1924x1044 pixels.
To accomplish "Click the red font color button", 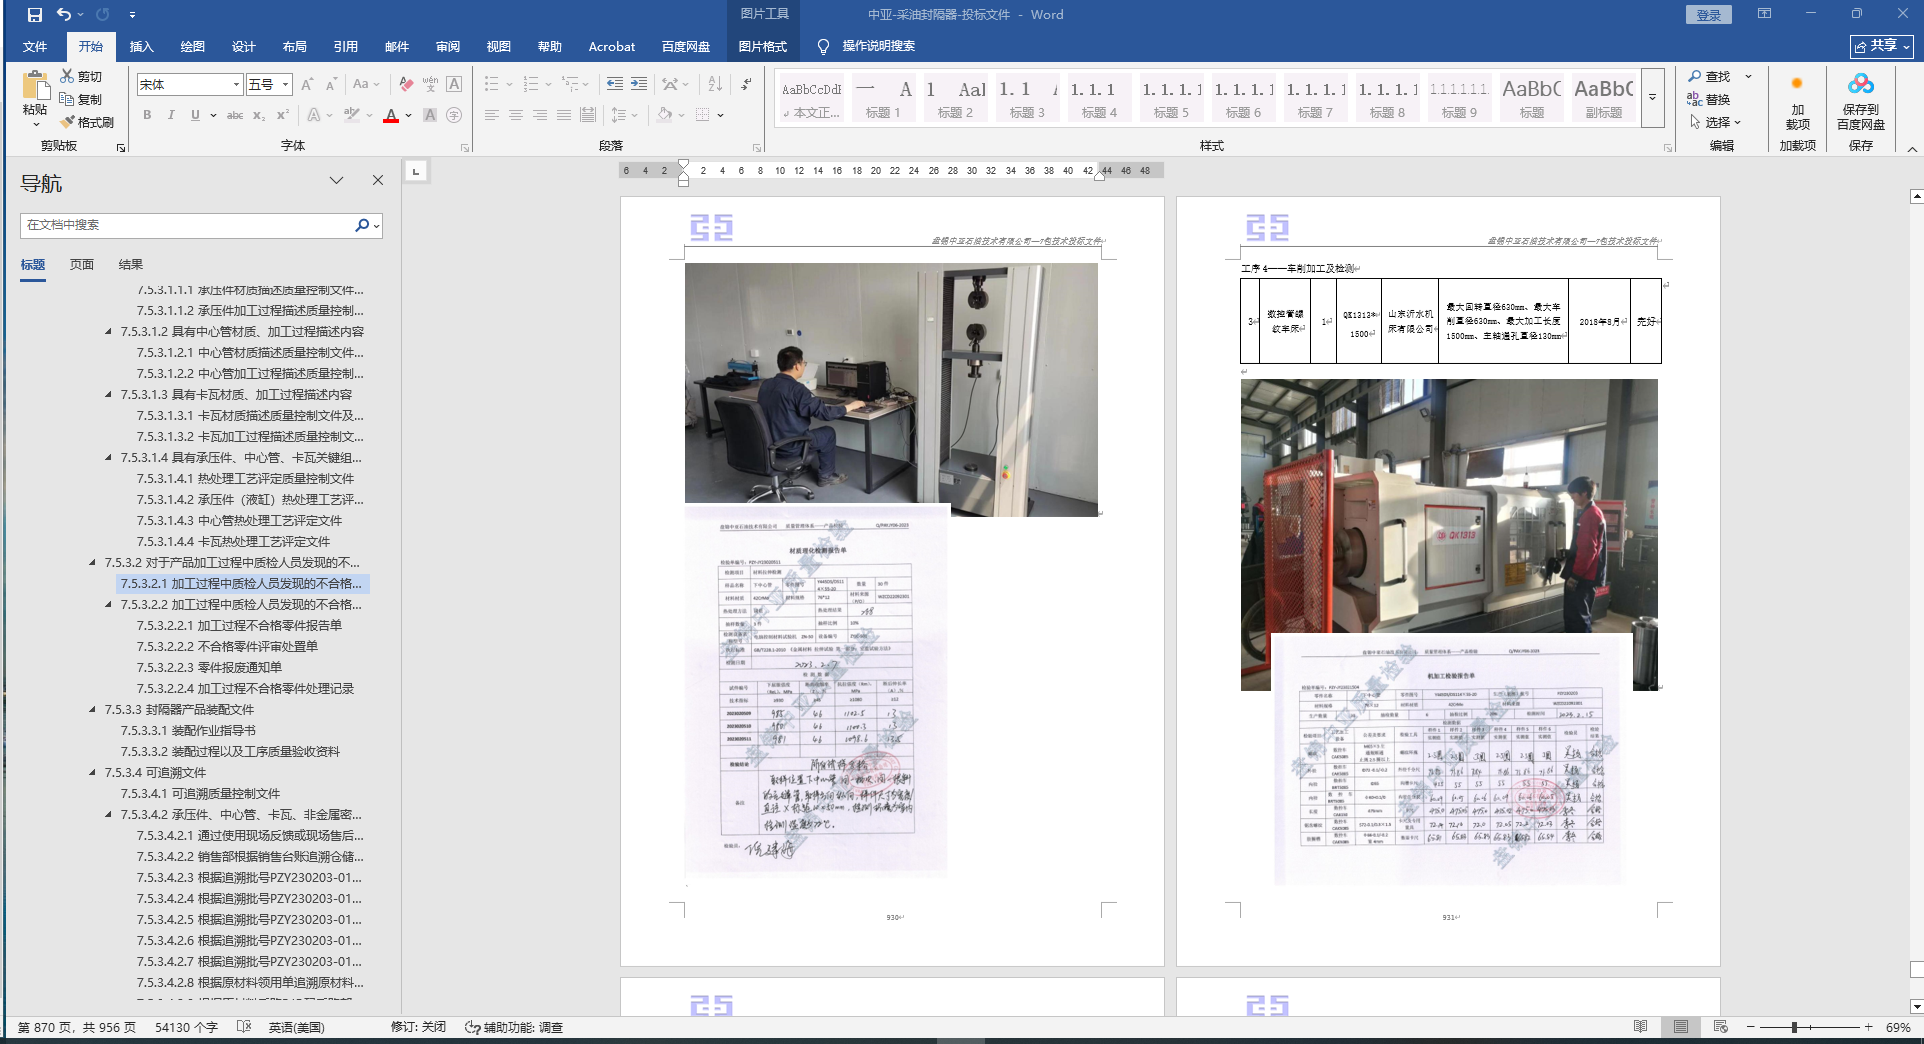I will pyautogui.click(x=391, y=116).
